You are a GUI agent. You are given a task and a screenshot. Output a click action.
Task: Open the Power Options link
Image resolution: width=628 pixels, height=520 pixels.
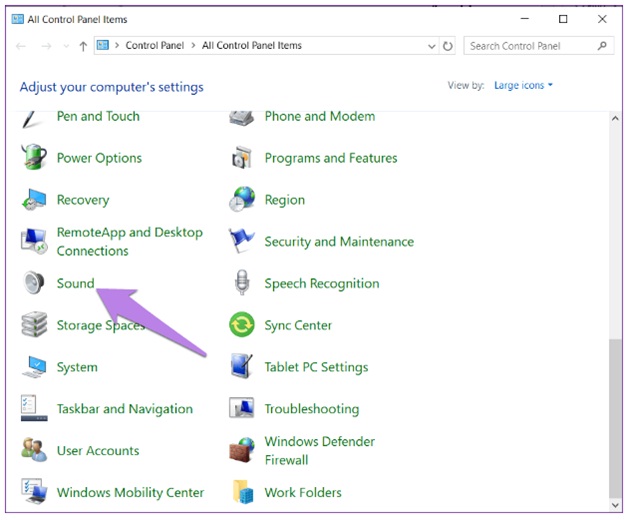click(99, 158)
